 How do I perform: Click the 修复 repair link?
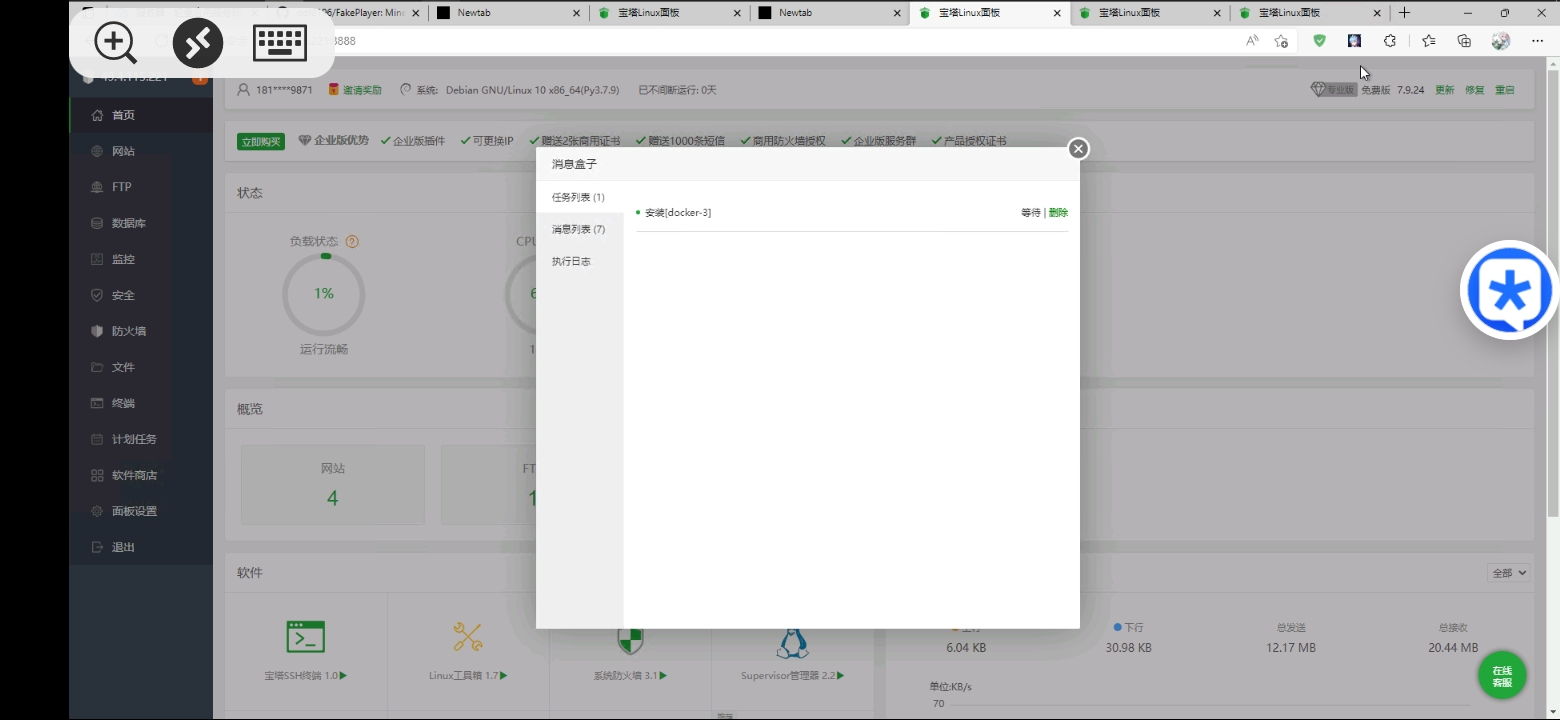pyautogui.click(x=1475, y=90)
